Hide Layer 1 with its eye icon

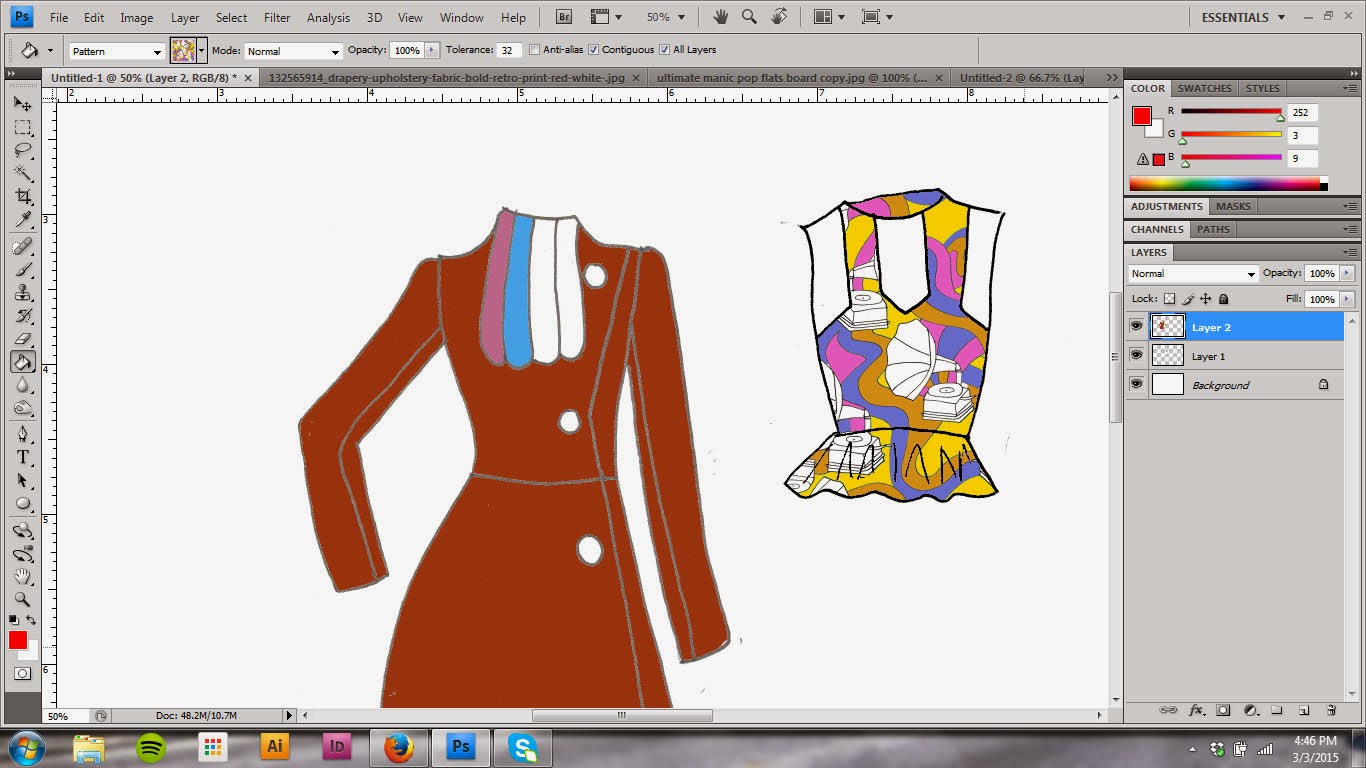(1136, 356)
